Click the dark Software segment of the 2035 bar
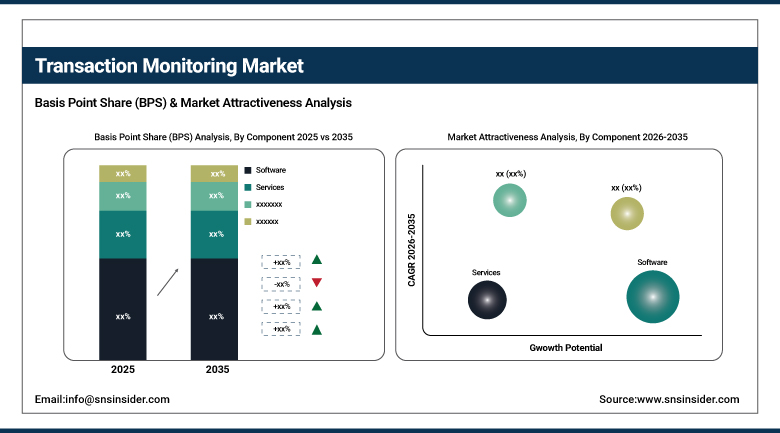The height and width of the screenshot is (433, 780). (214, 309)
